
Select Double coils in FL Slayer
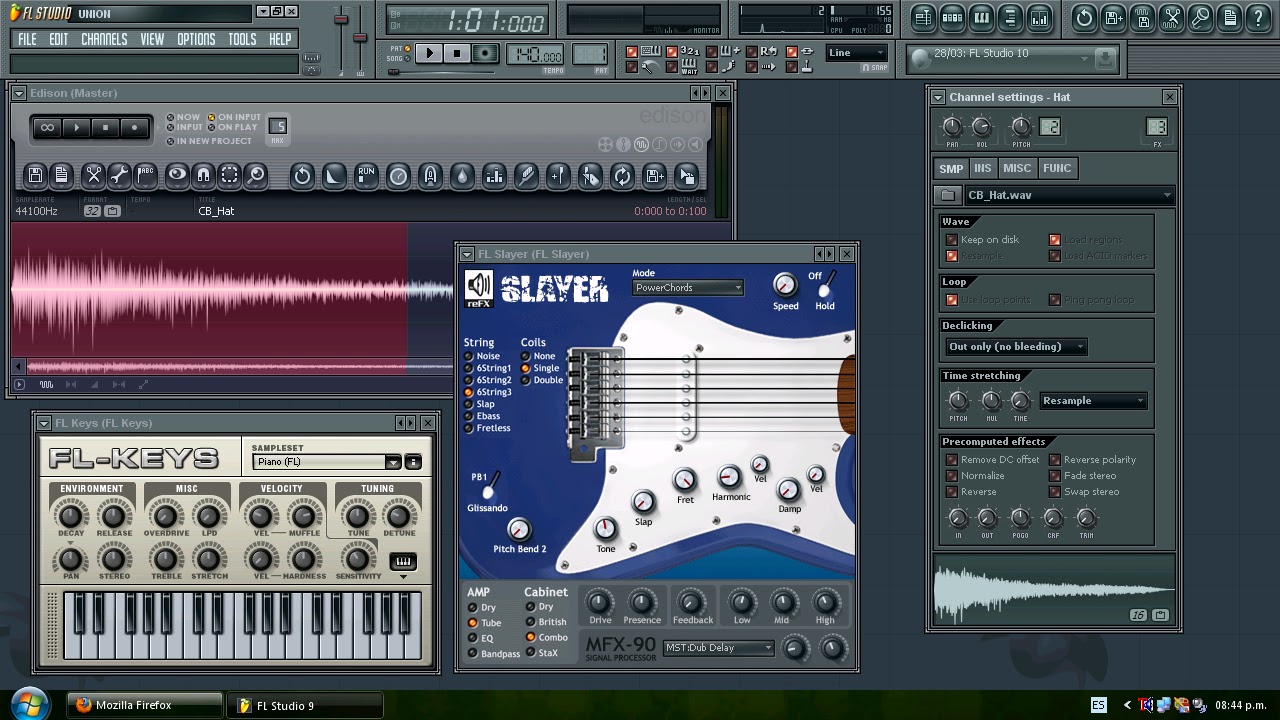pos(528,381)
